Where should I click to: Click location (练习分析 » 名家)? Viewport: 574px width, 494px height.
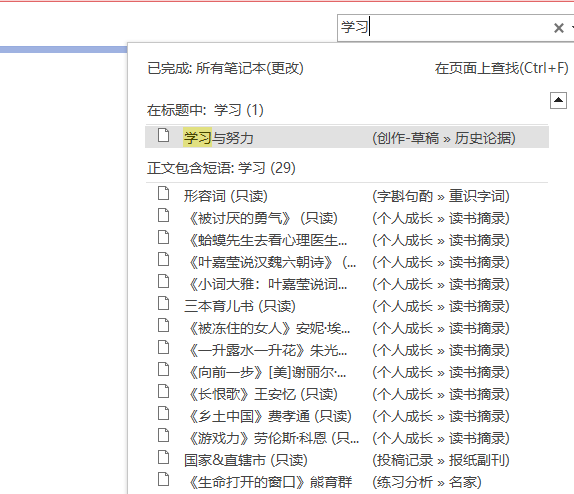click(x=426, y=482)
